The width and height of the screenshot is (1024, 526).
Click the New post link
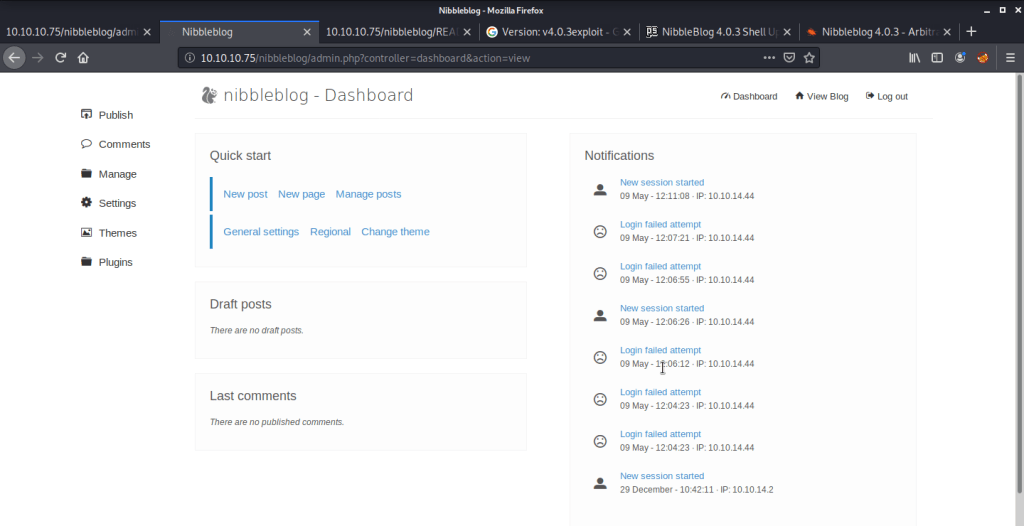(245, 194)
